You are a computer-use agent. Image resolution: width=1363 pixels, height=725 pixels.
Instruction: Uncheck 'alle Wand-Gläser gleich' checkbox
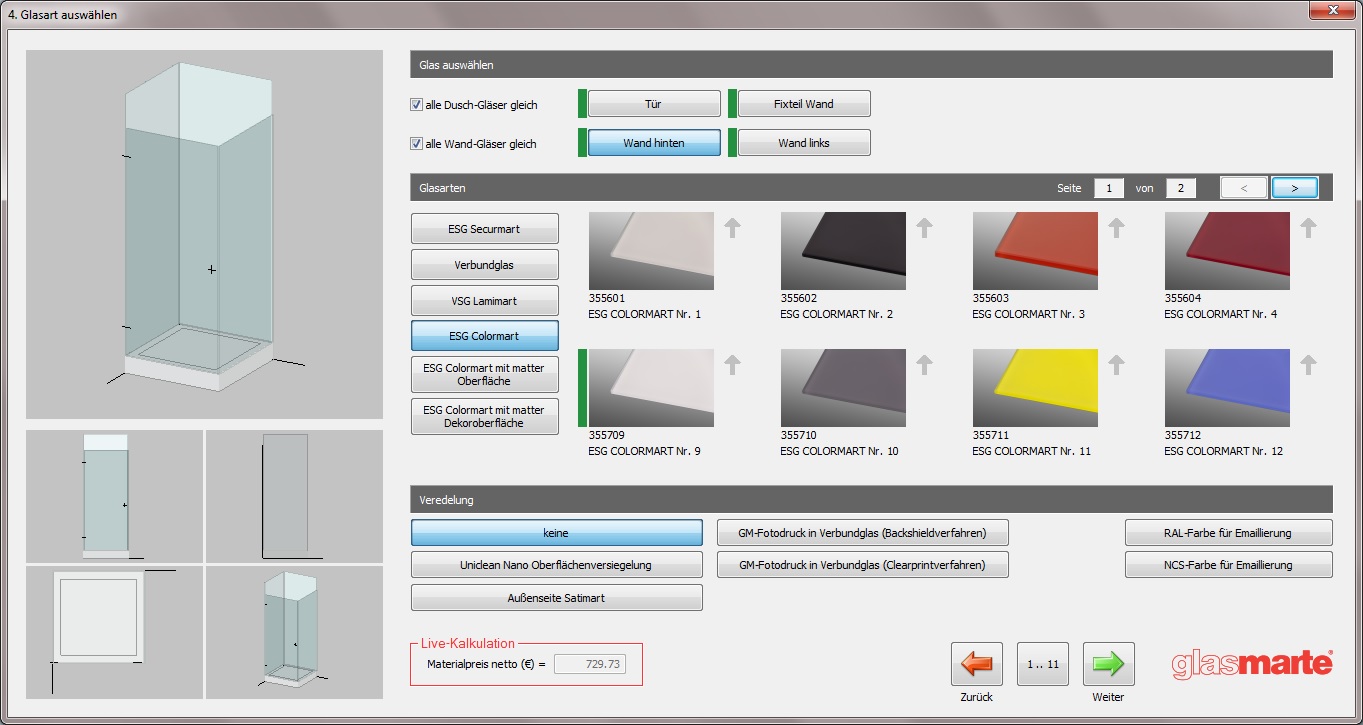[416, 143]
